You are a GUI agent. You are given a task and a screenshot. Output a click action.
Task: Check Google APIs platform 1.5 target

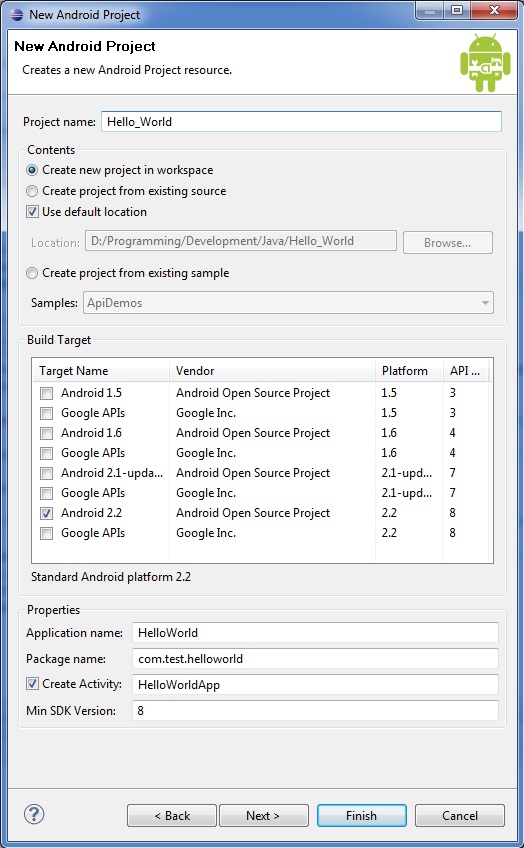tap(47, 413)
